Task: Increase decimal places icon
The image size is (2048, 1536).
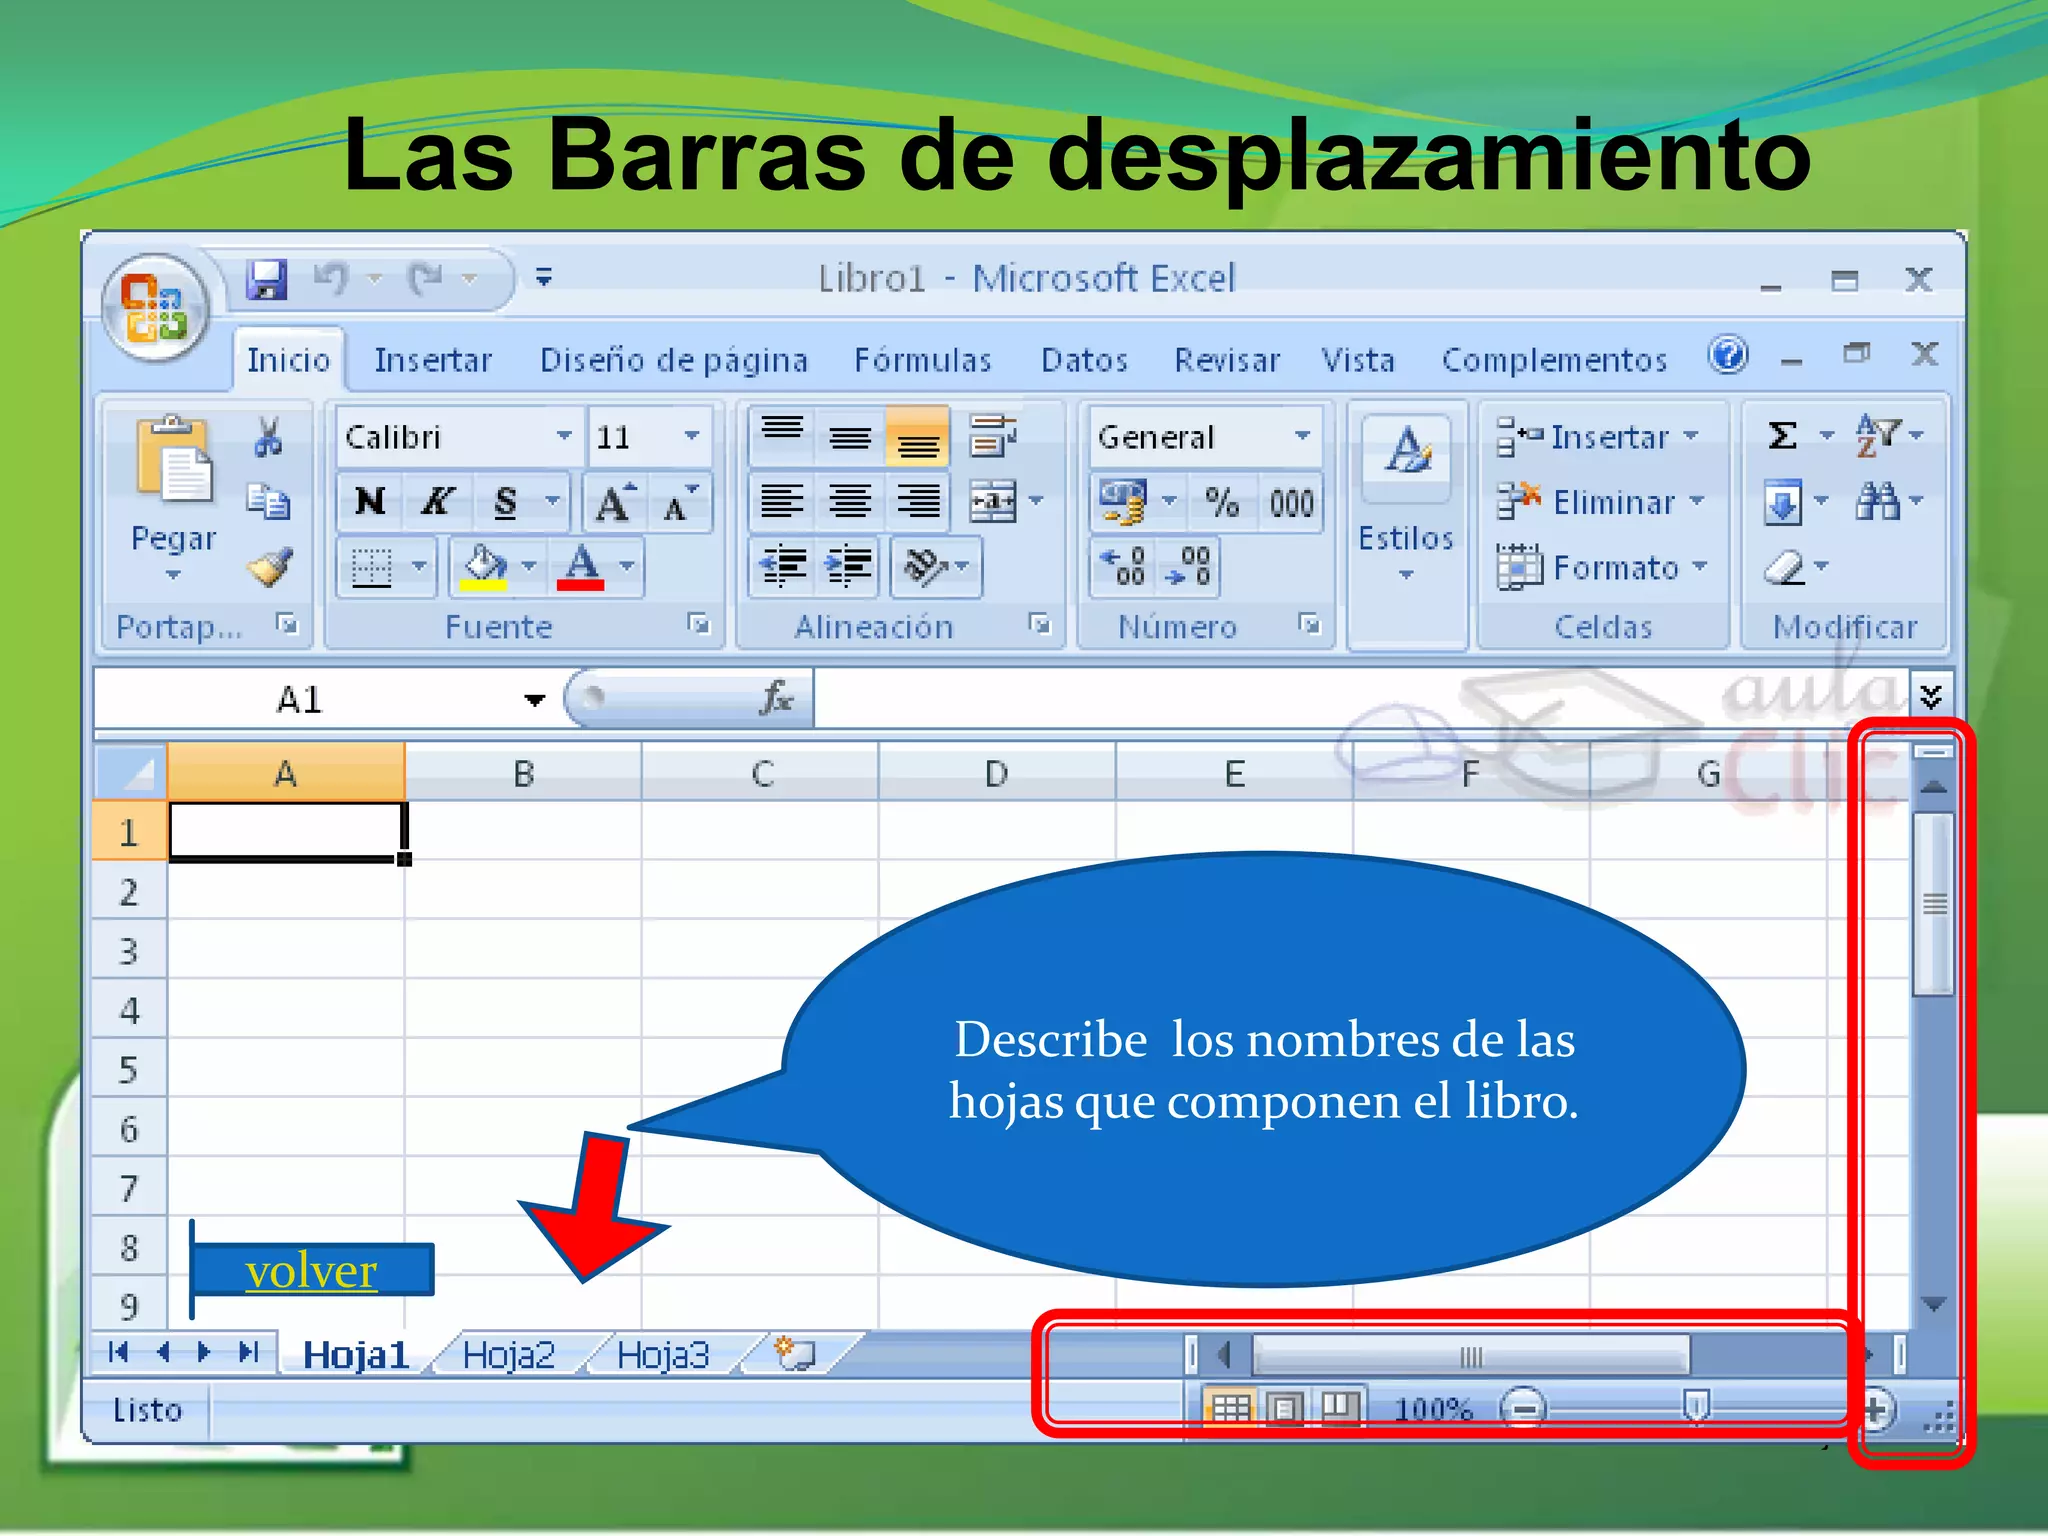Action: pyautogui.click(x=1123, y=567)
